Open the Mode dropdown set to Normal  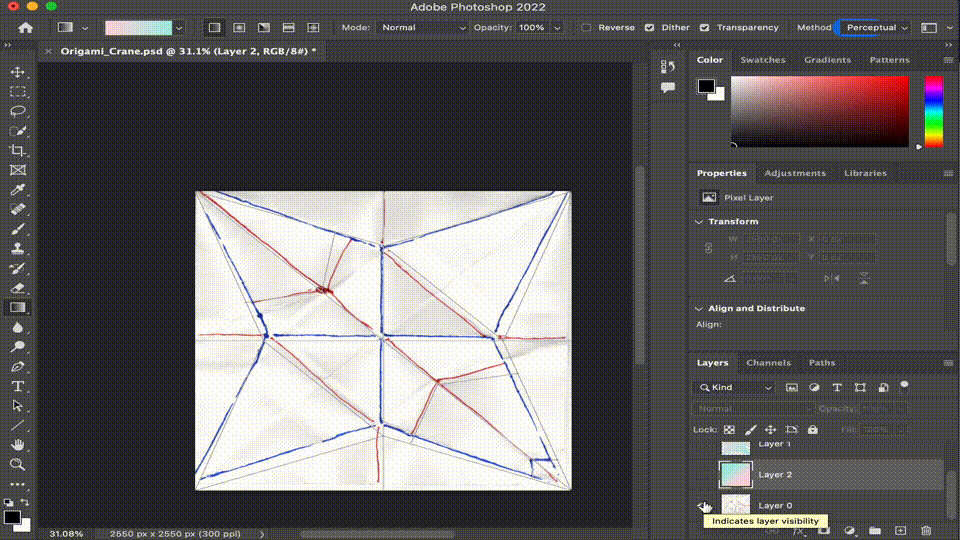pos(422,28)
